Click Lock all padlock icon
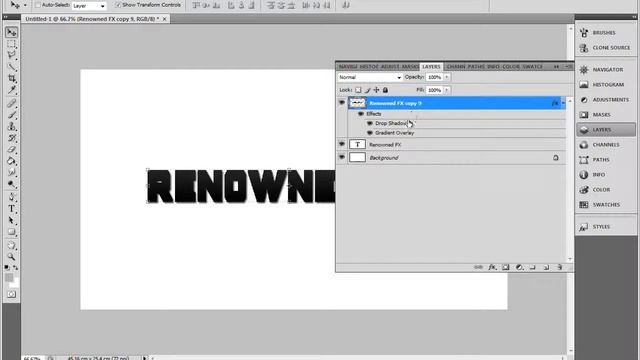 [x=385, y=90]
